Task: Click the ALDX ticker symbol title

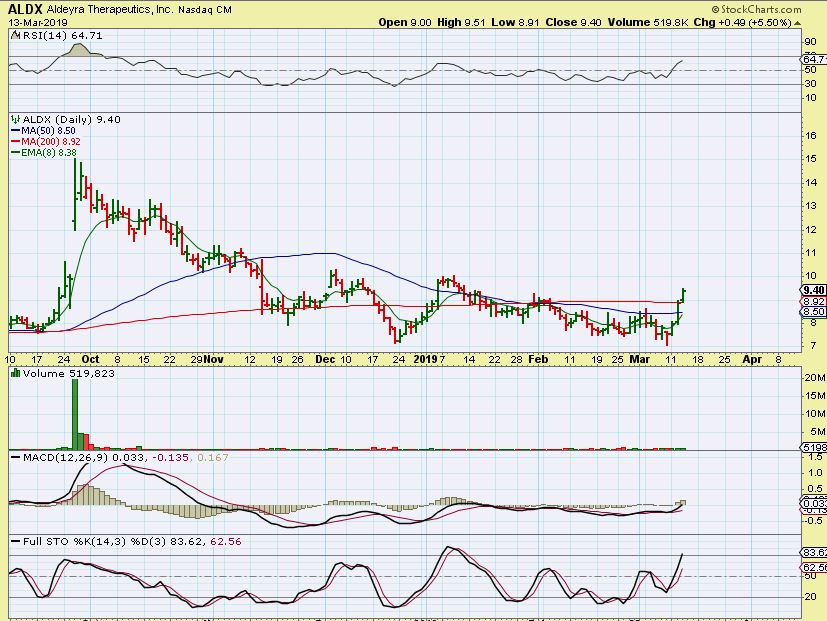Action: pyautogui.click(x=24, y=7)
